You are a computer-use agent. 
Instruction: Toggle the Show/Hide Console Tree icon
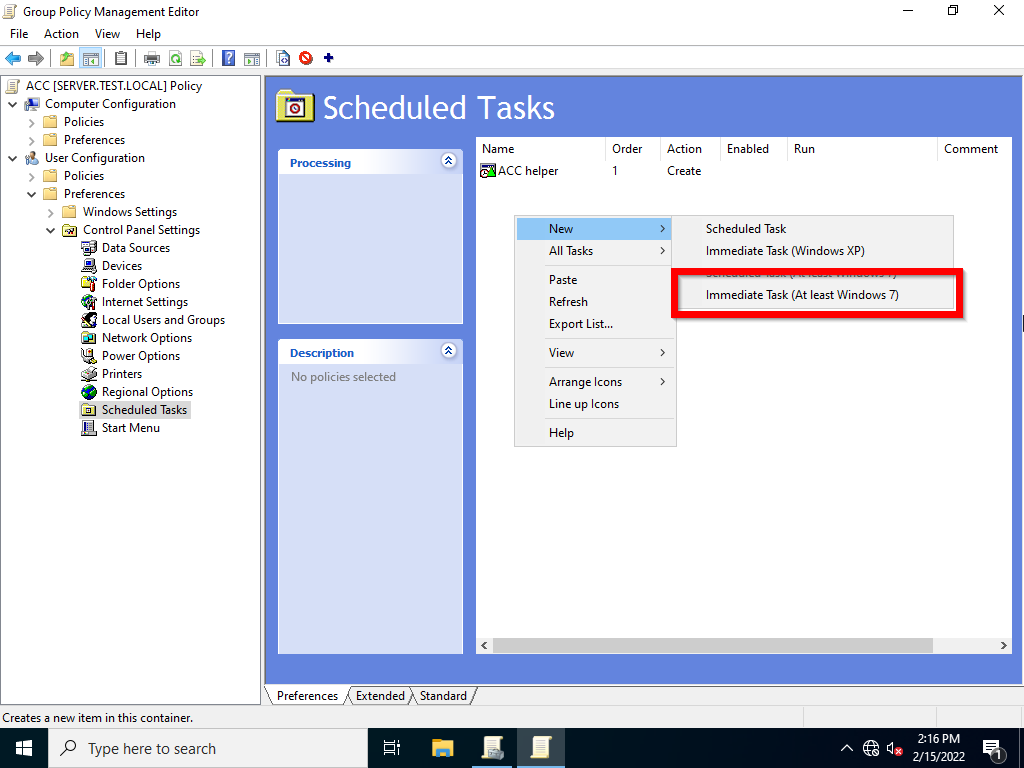click(x=90, y=58)
